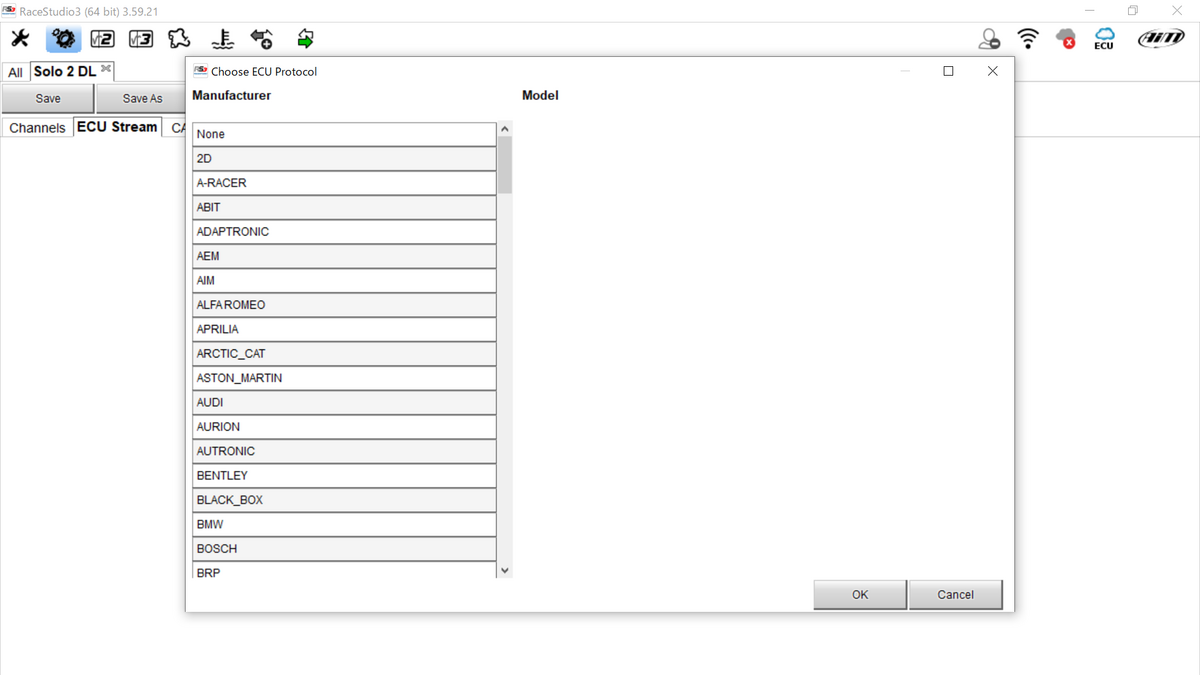Viewport: 1200px width, 675px height.
Task: Select the ECU Stream tab
Action: tap(117, 127)
